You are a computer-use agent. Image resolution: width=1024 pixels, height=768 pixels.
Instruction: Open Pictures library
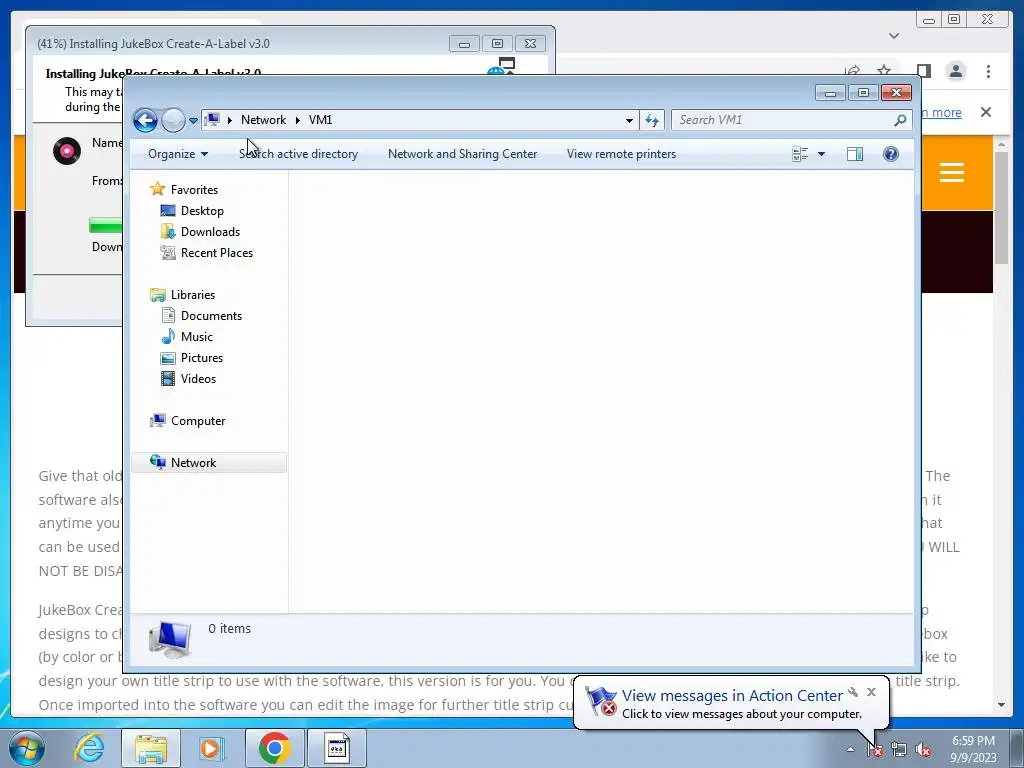(x=202, y=358)
